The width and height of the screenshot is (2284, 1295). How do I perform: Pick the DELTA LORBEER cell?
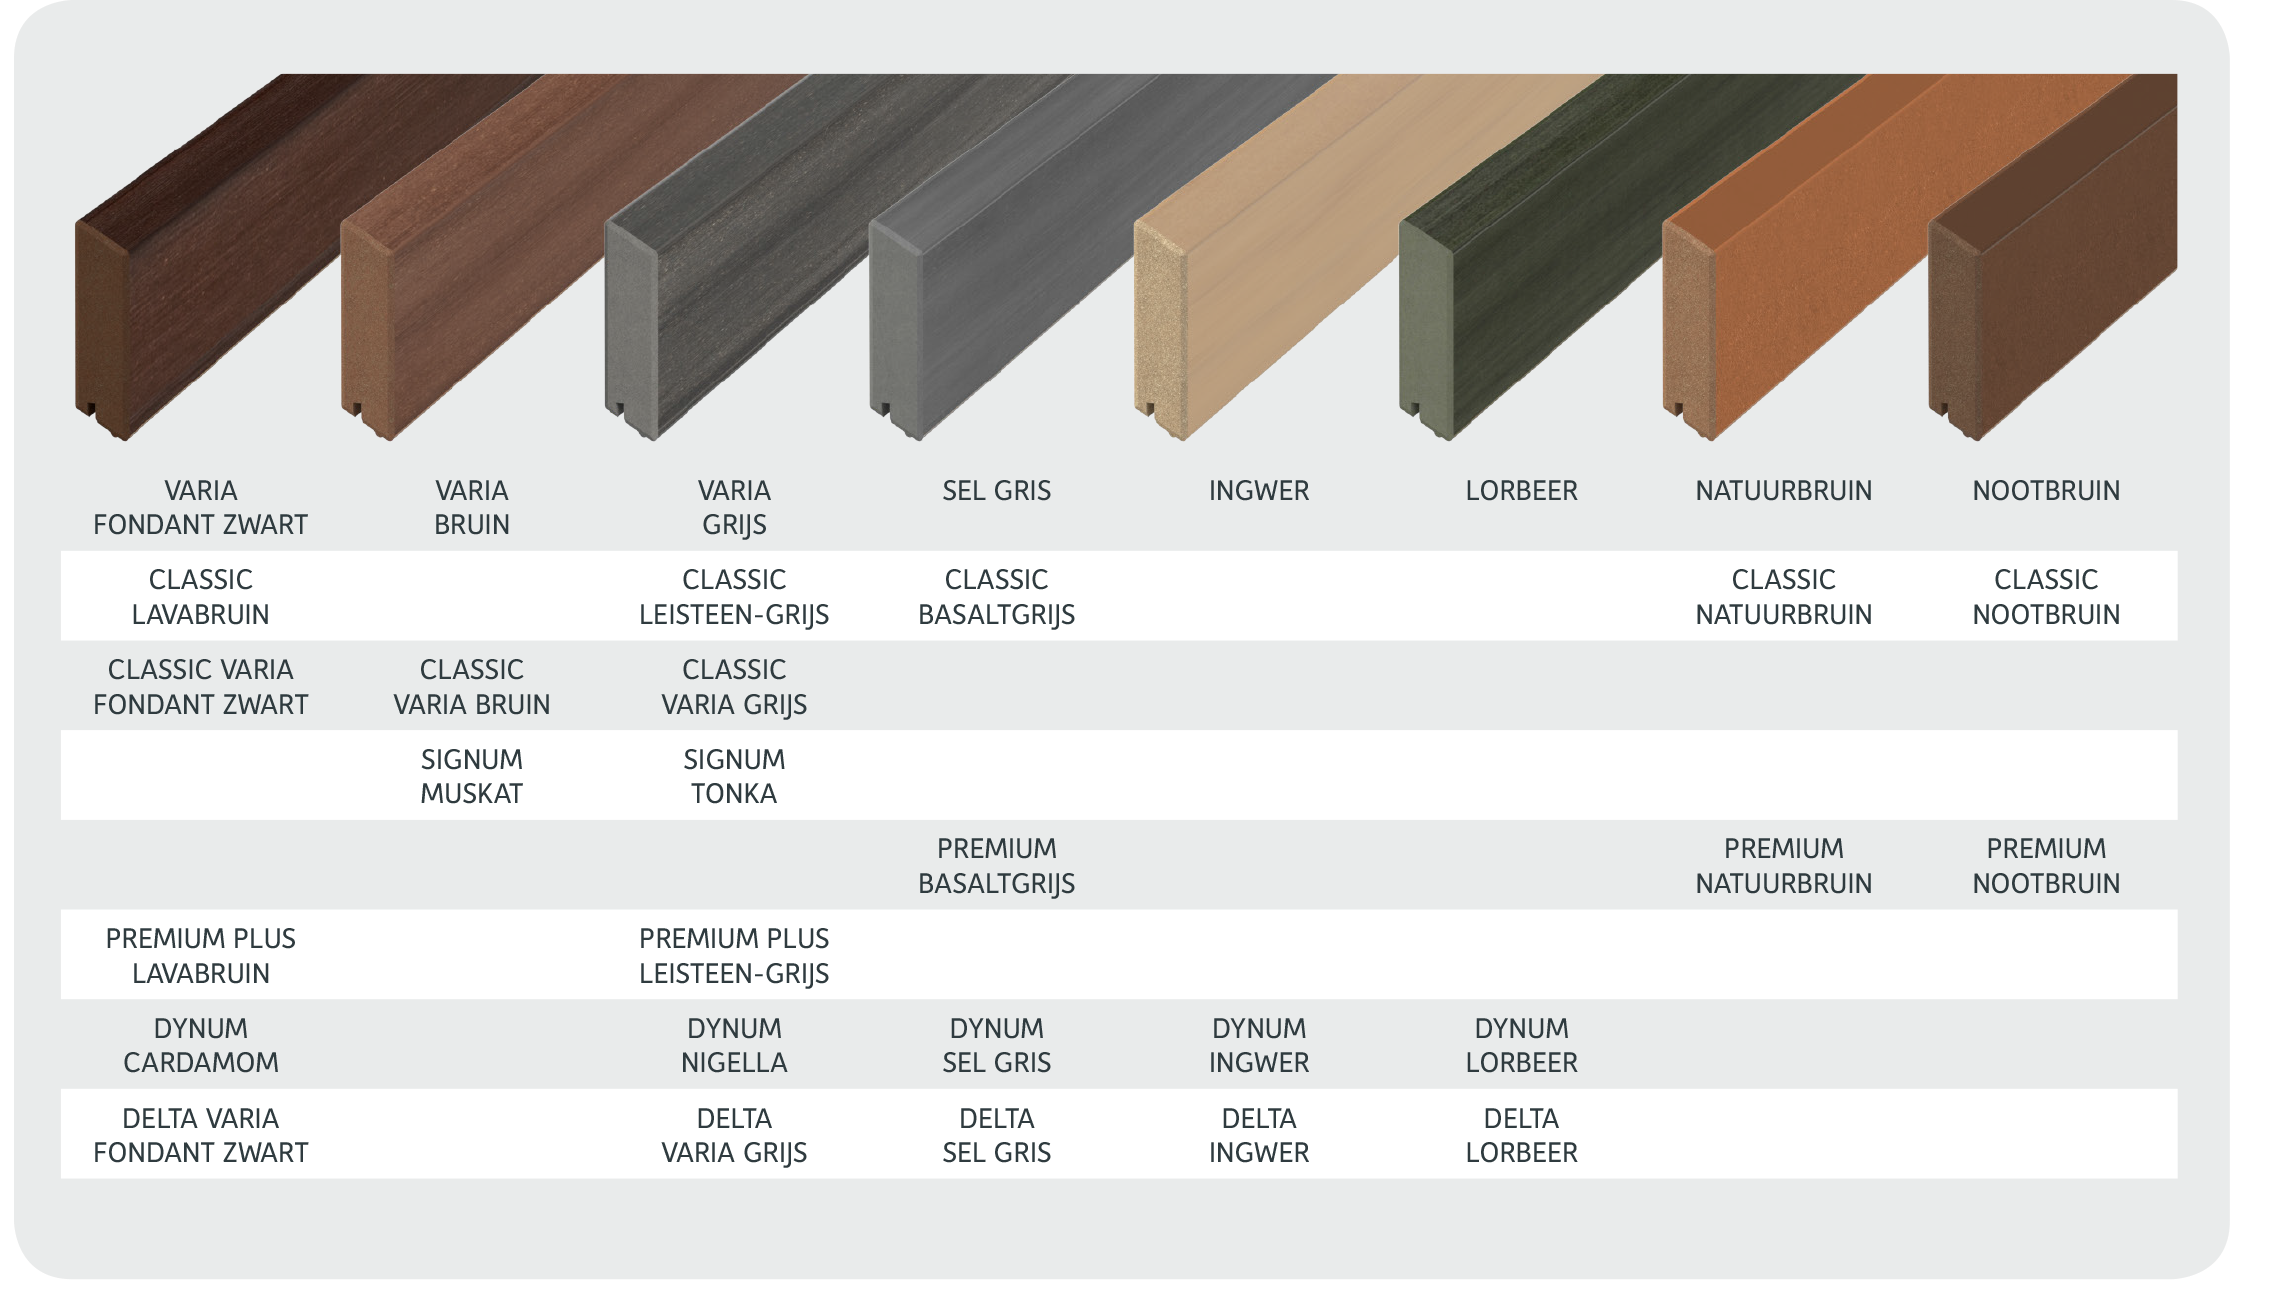[1521, 1135]
